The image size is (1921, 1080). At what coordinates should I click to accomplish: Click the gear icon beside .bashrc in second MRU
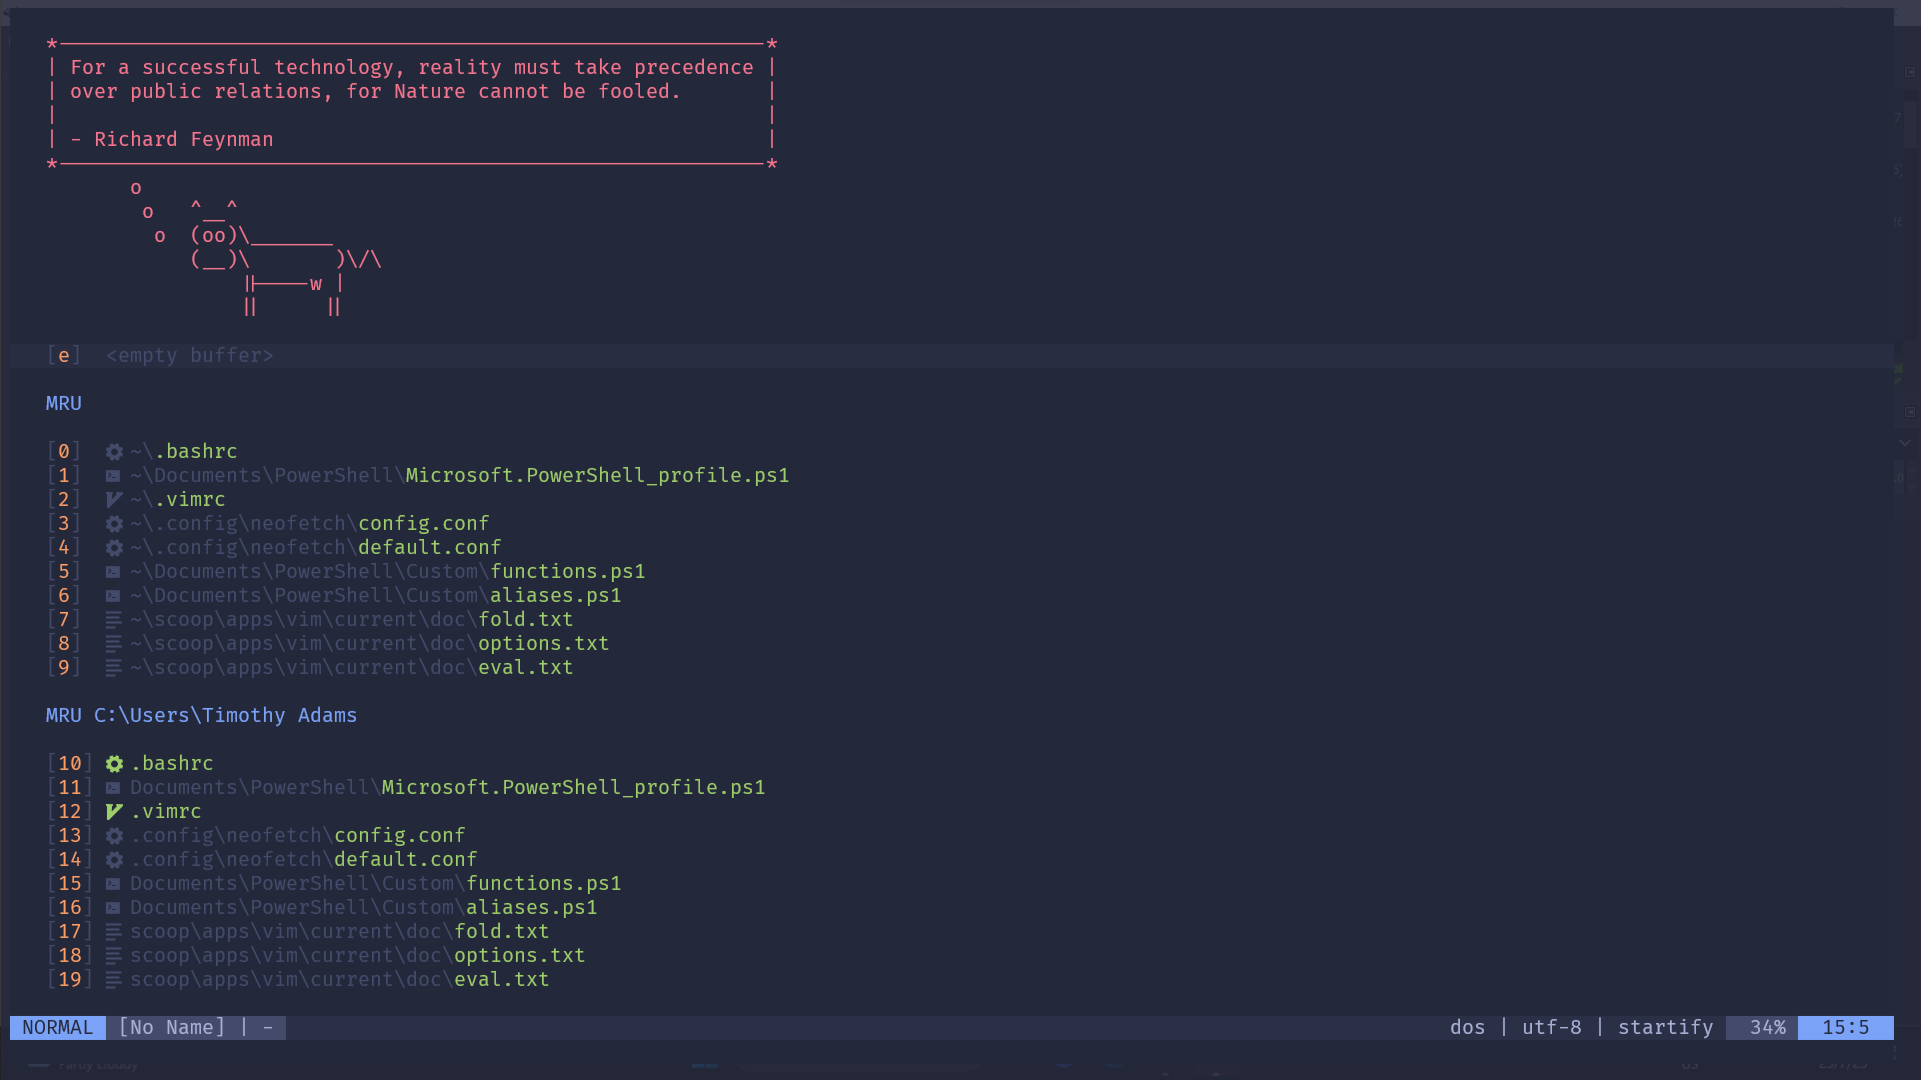click(x=113, y=763)
